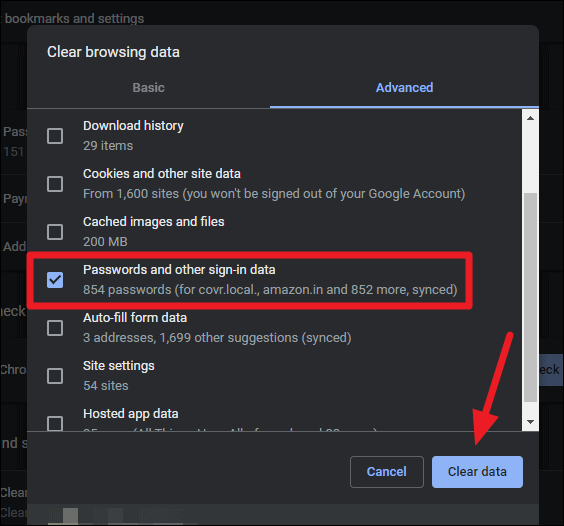564x526 pixels.
Task: Click the dialog list scrollbar thumb
Action: pyautogui.click(x=531, y=298)
